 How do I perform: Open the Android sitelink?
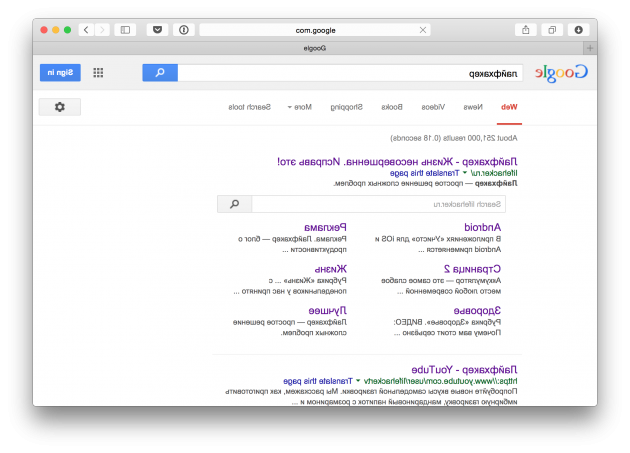(482, 227)
